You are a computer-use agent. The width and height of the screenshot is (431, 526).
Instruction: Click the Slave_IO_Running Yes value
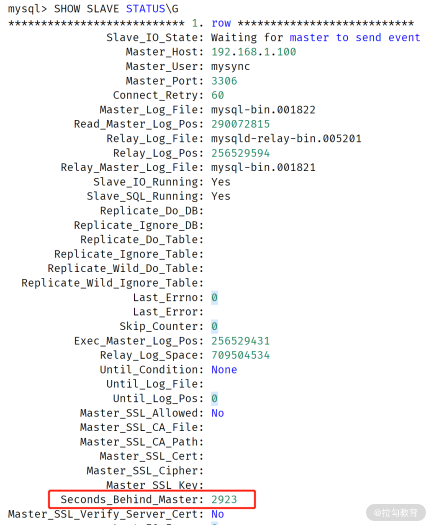coord(221,182)
